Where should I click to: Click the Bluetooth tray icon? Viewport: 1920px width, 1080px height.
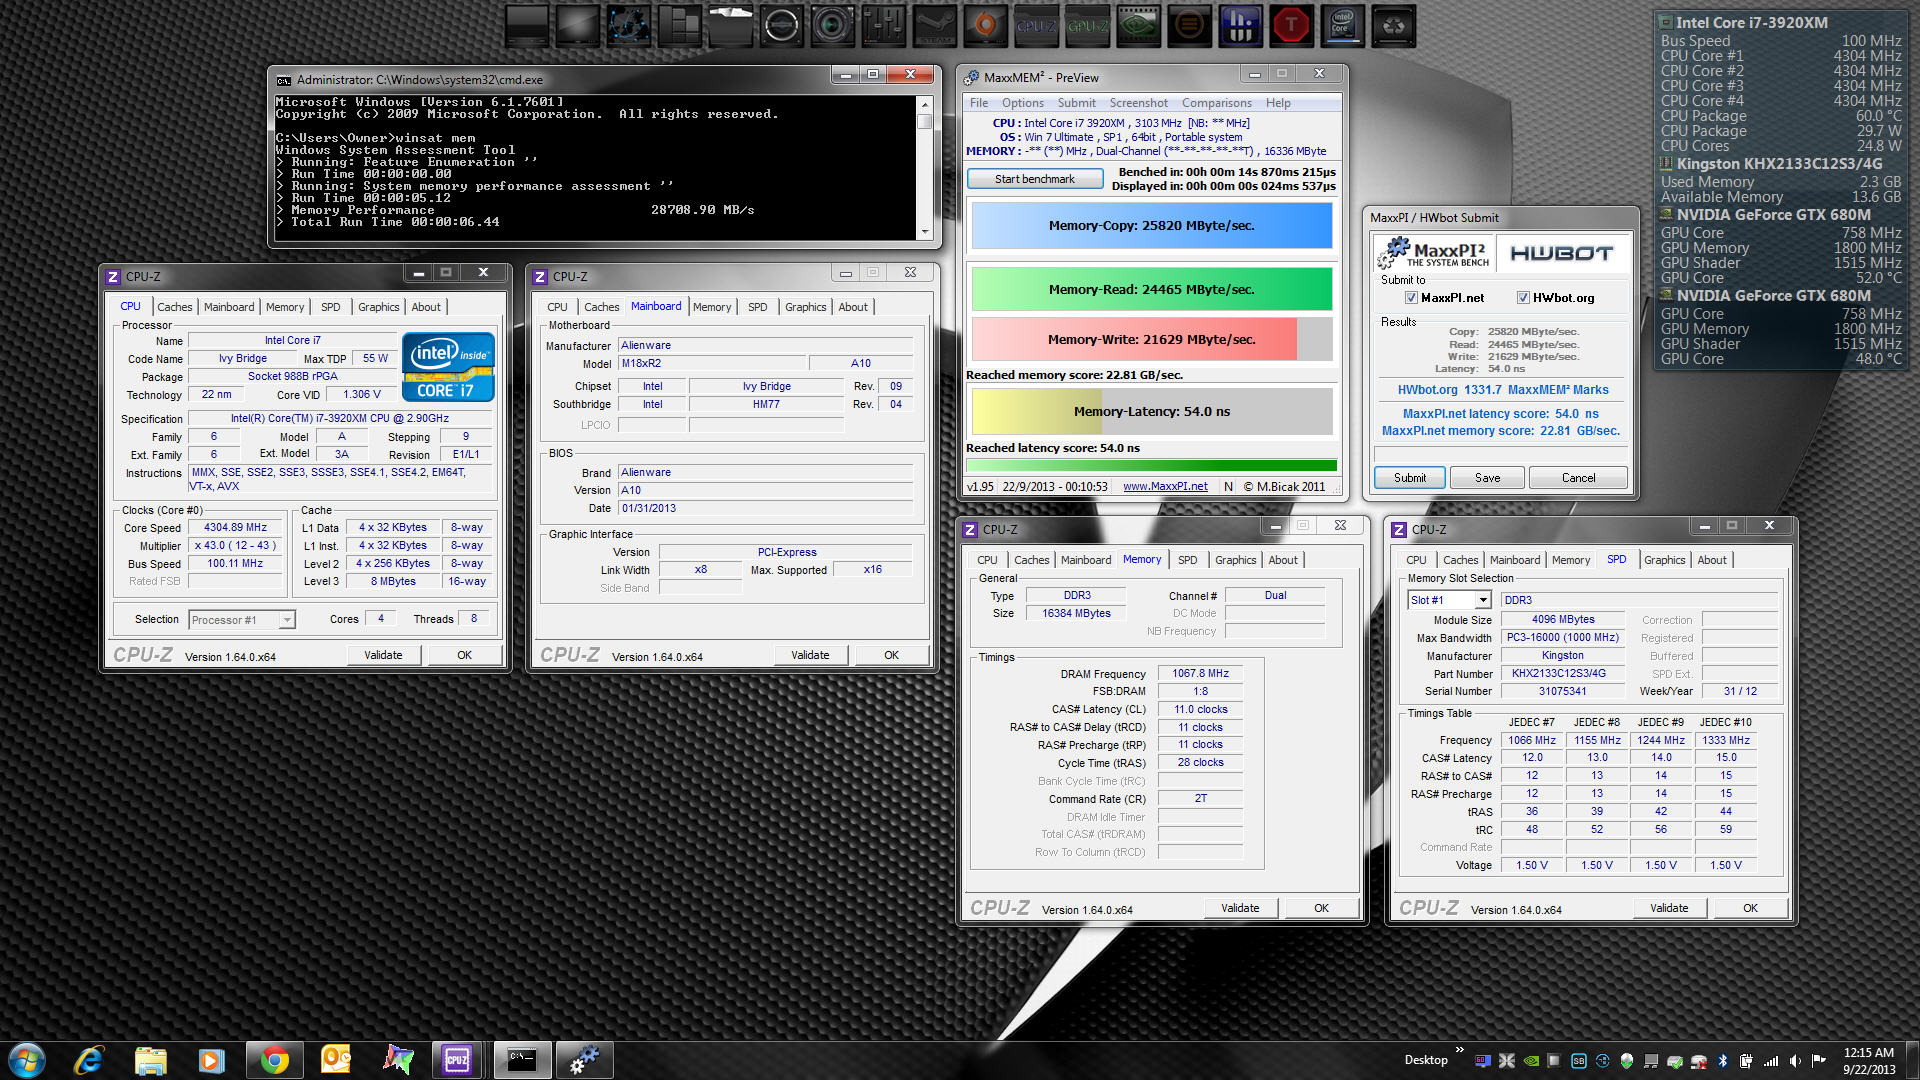pyautogui.click(x=1722, y=1061)
